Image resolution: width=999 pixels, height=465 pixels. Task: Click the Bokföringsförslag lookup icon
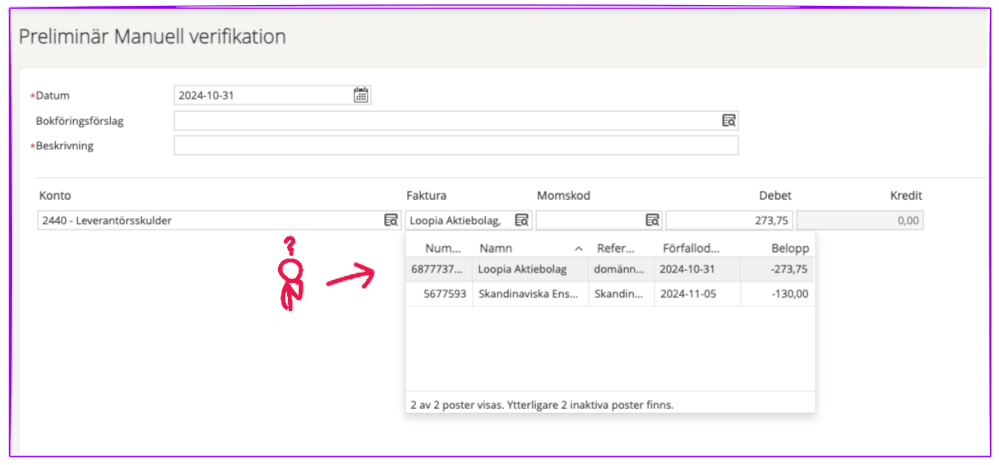pyautogui.click(x=729, y=120)
